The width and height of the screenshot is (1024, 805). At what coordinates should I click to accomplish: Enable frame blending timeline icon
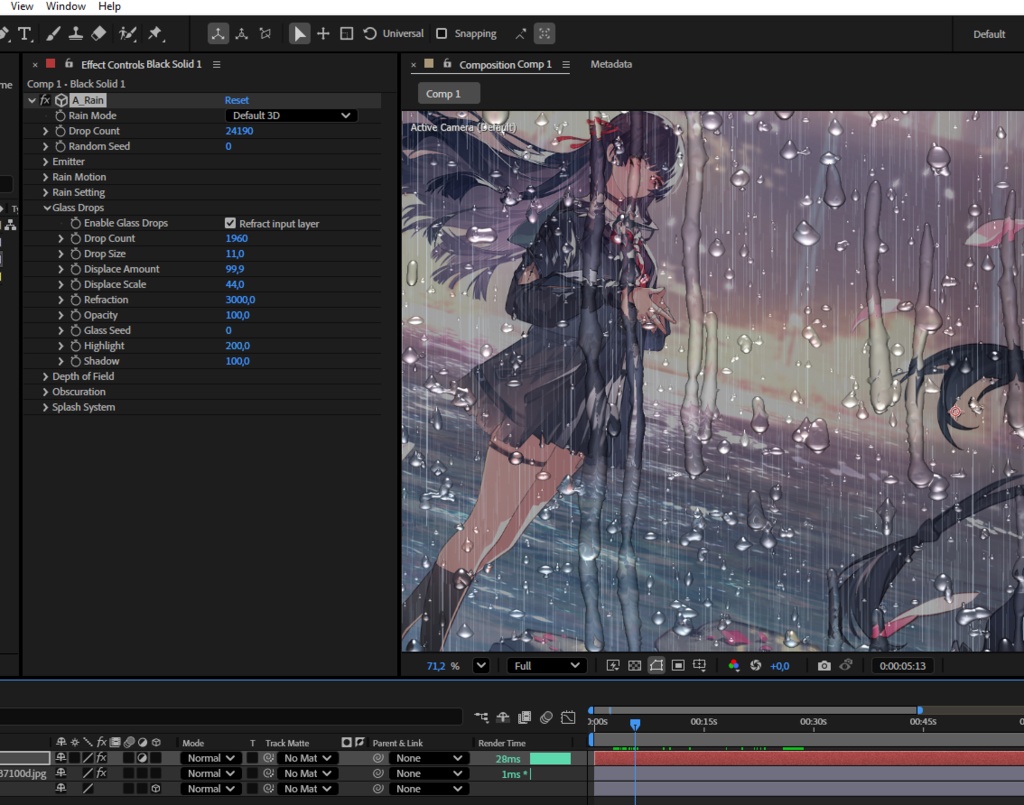524,718
